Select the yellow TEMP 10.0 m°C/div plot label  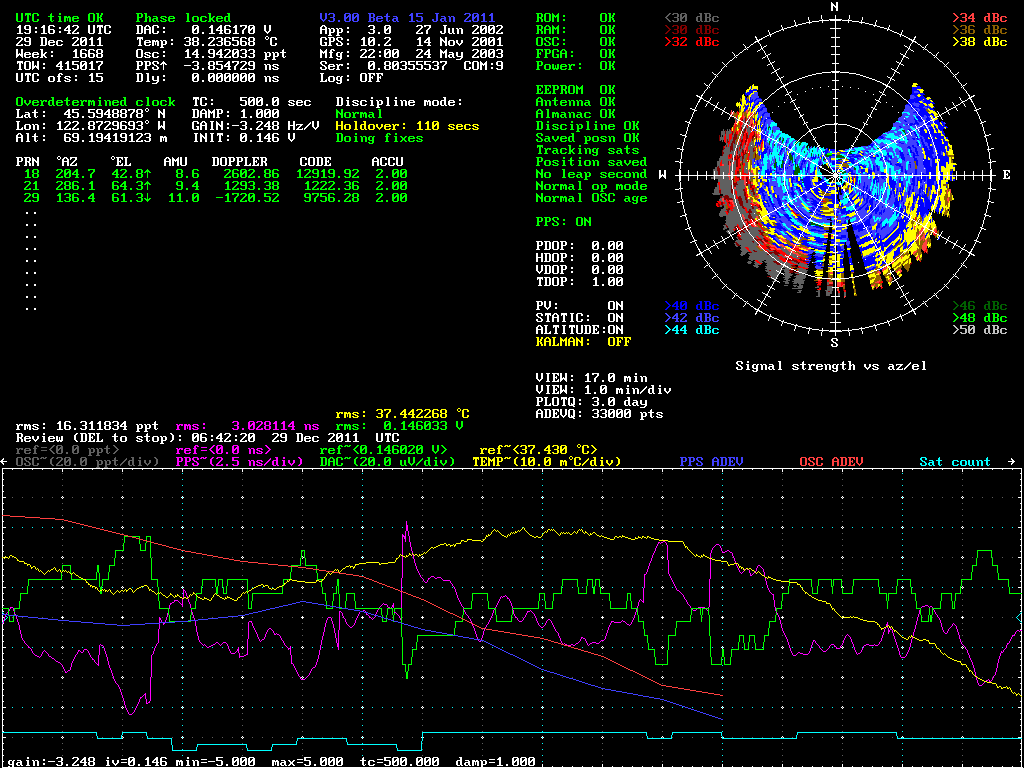546,462
